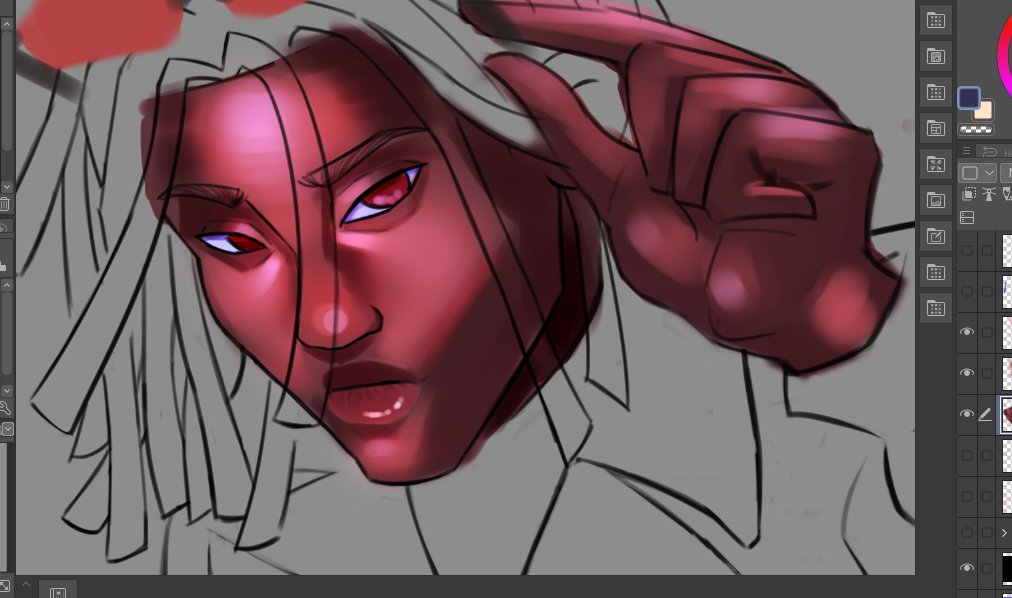Select the layer thumbnail with the blue stroke
Screen dimensions: 1012x598
click(x=1006, y=291)
